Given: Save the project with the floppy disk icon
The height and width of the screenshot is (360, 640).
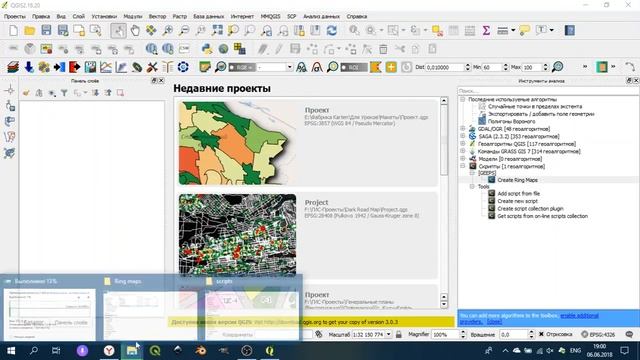Looking at the screenshot, I should click(46, 31).
